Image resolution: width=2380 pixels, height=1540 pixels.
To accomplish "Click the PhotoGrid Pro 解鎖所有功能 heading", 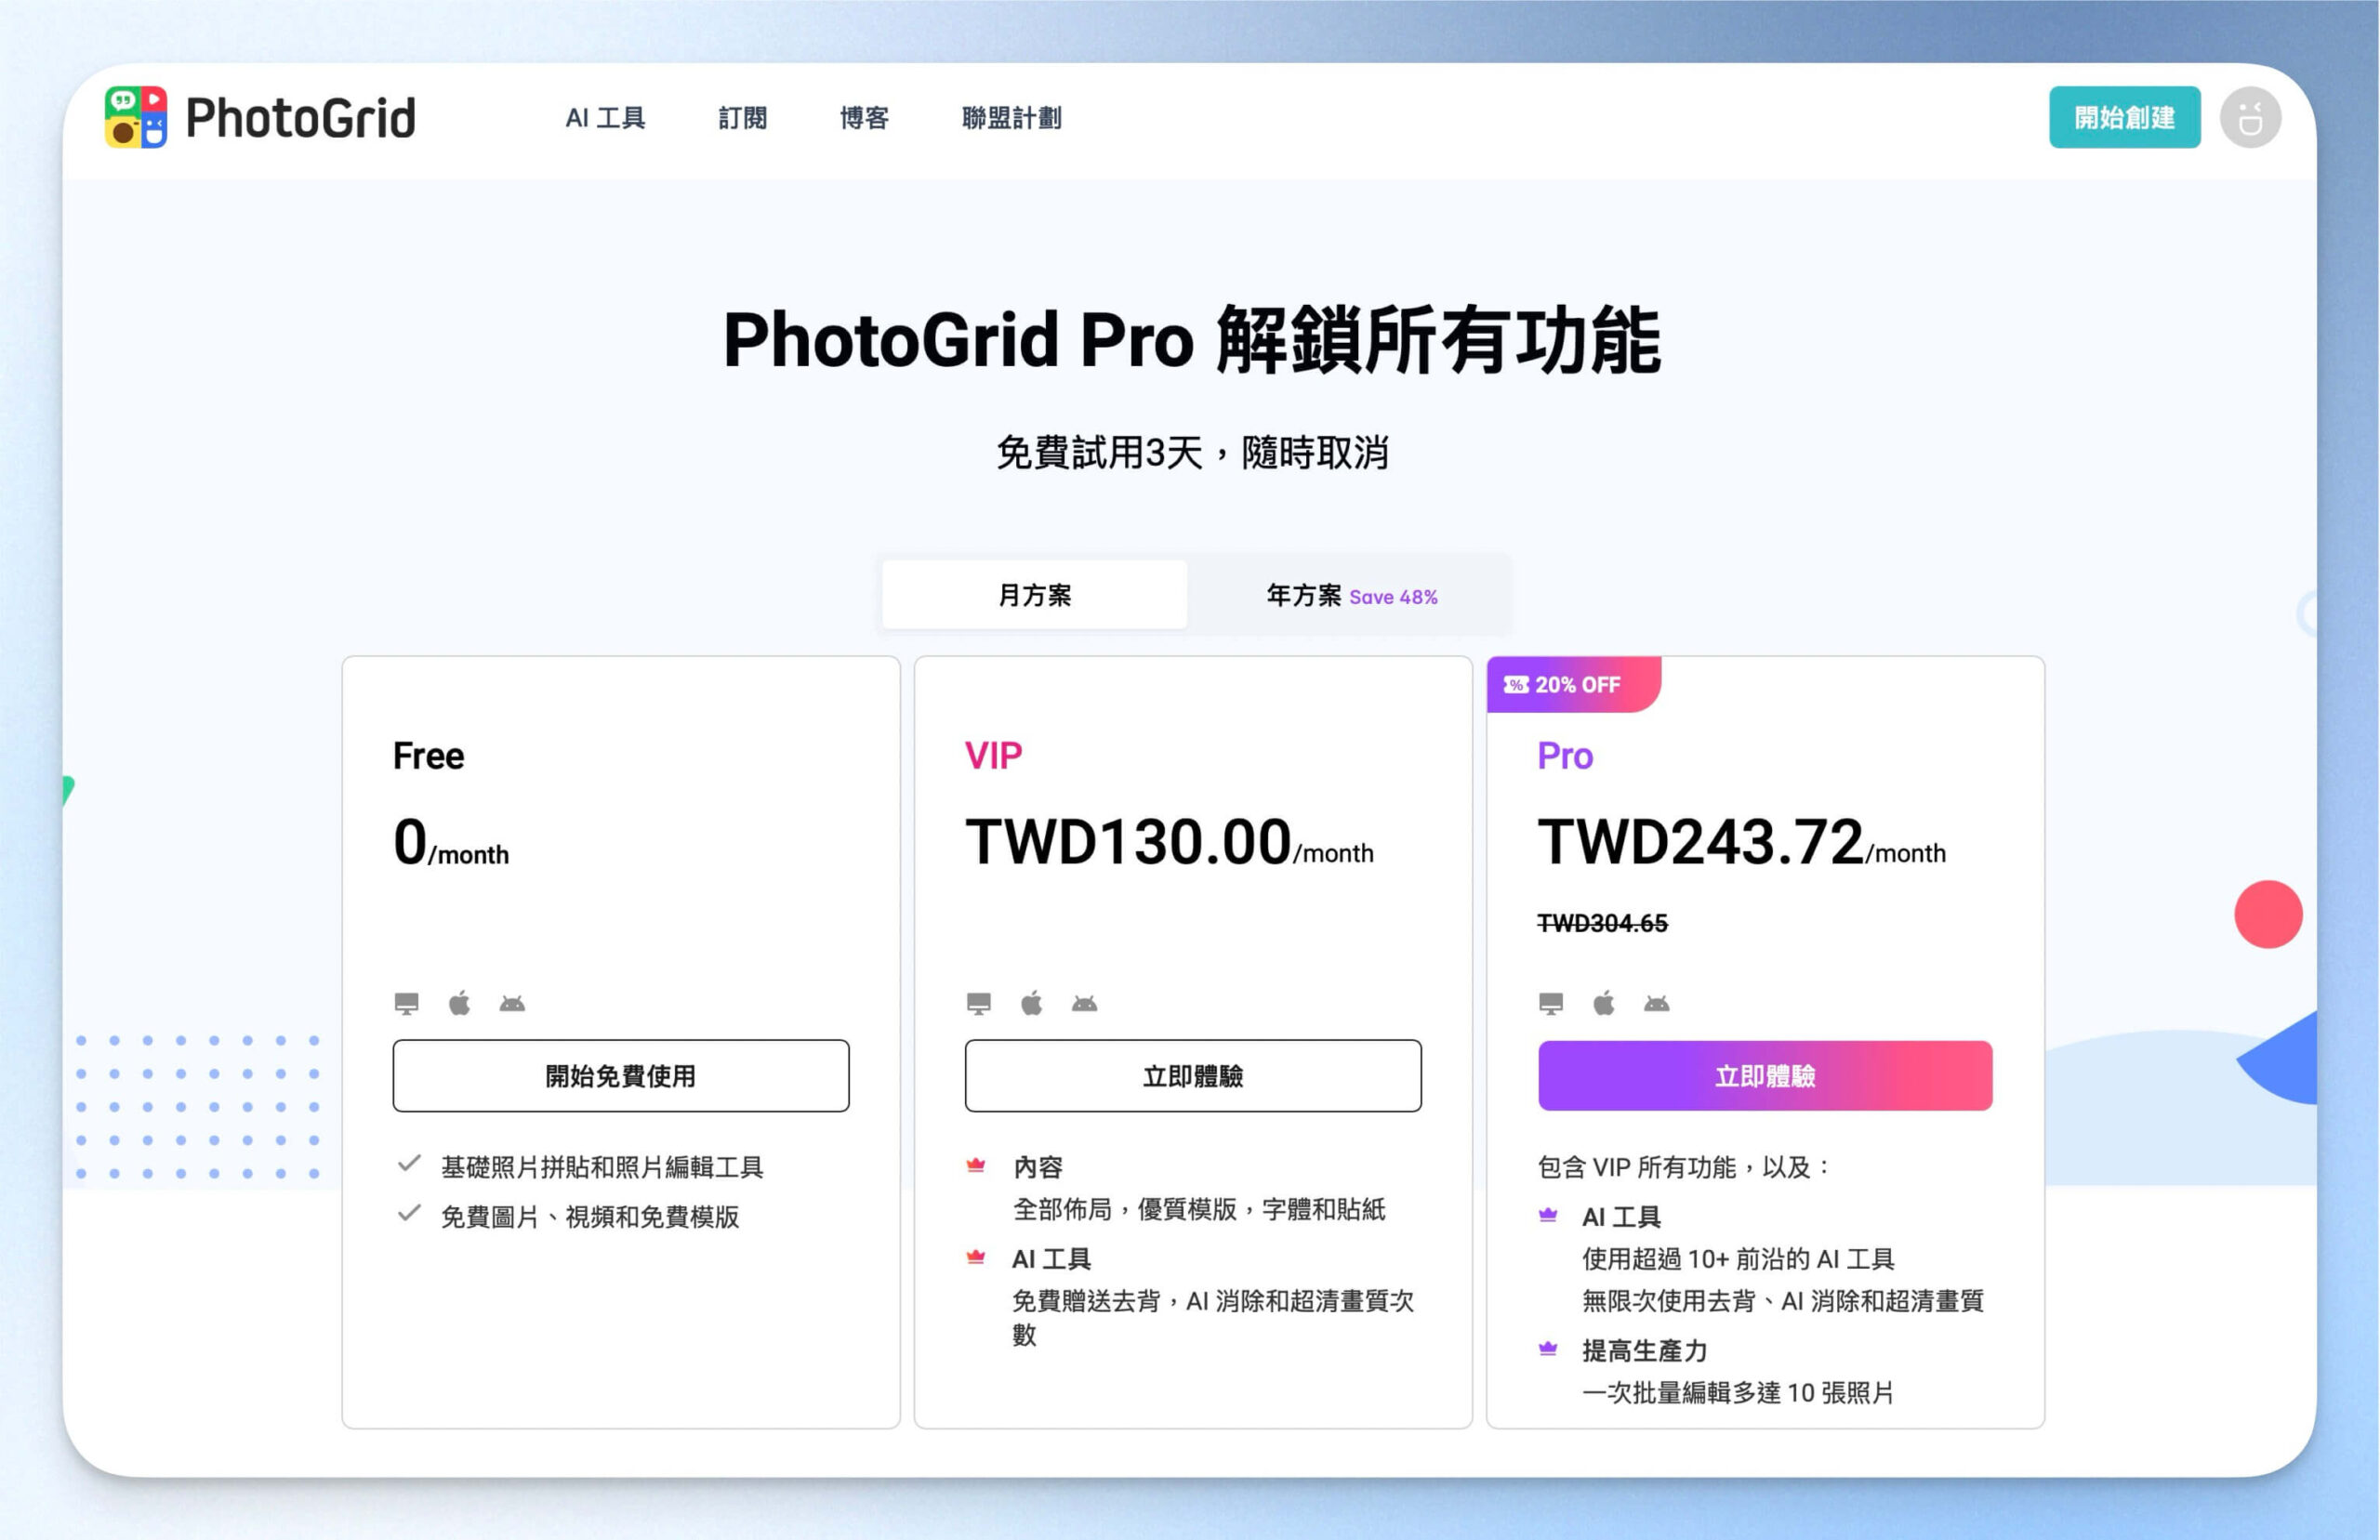I will [x=1192, y=341].
